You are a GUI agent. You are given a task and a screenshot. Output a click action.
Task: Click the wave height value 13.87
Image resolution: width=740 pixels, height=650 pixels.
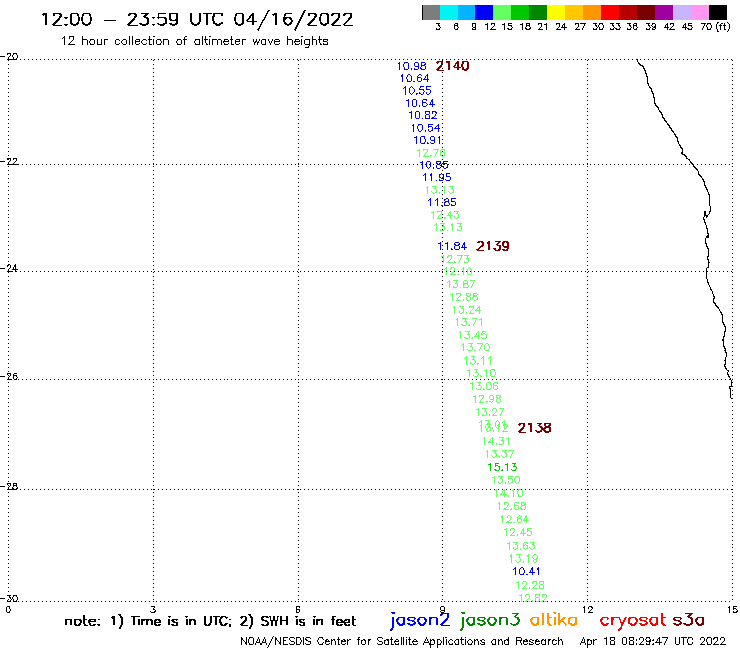461,284
